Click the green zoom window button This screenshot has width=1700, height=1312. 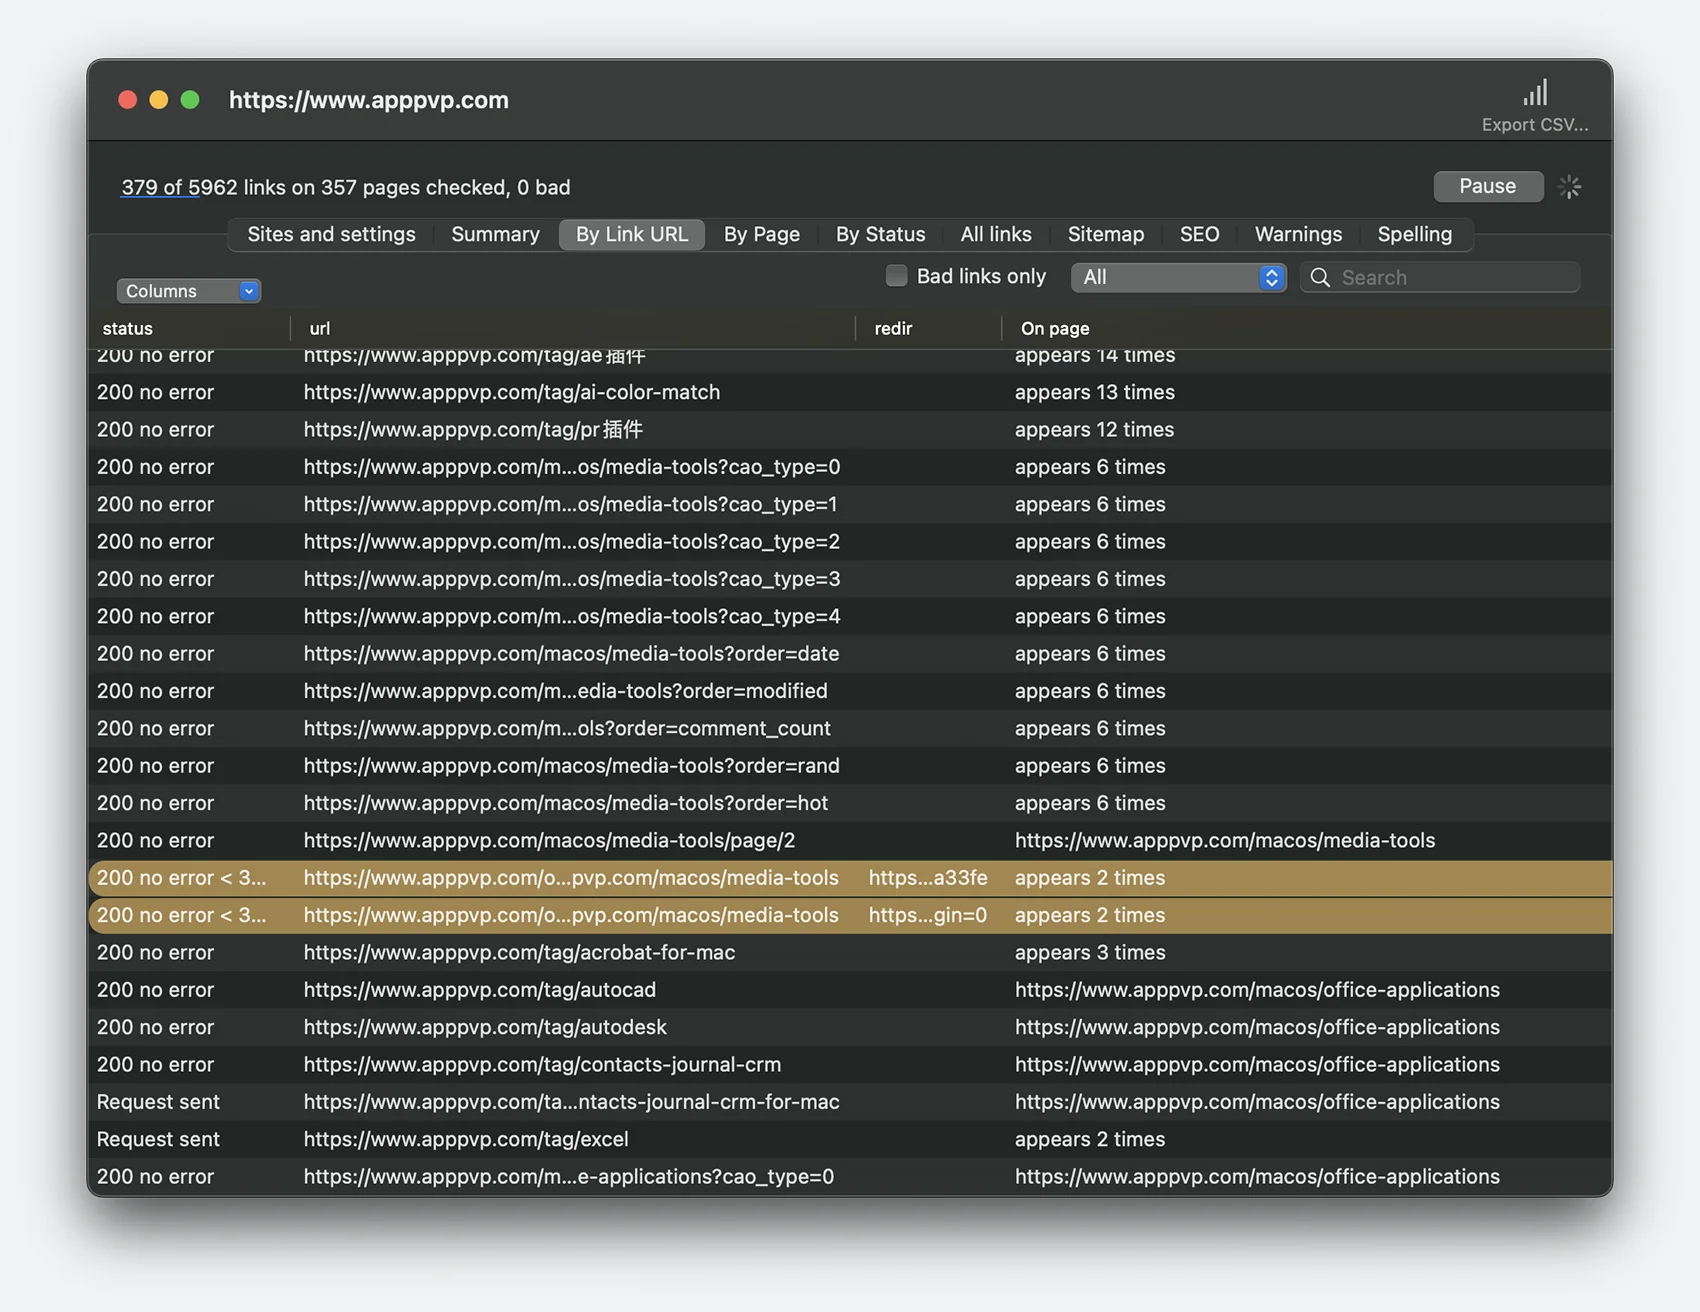(x=190, y=100)
